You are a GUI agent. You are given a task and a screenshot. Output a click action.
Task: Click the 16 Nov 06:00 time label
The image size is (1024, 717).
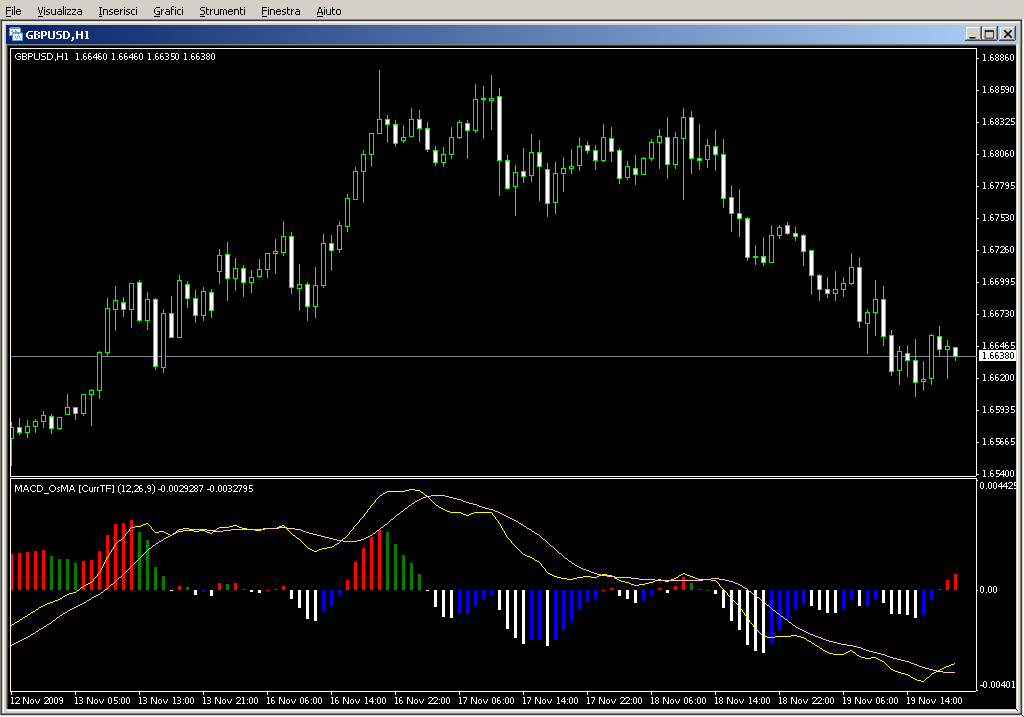(x=294, y=701)
